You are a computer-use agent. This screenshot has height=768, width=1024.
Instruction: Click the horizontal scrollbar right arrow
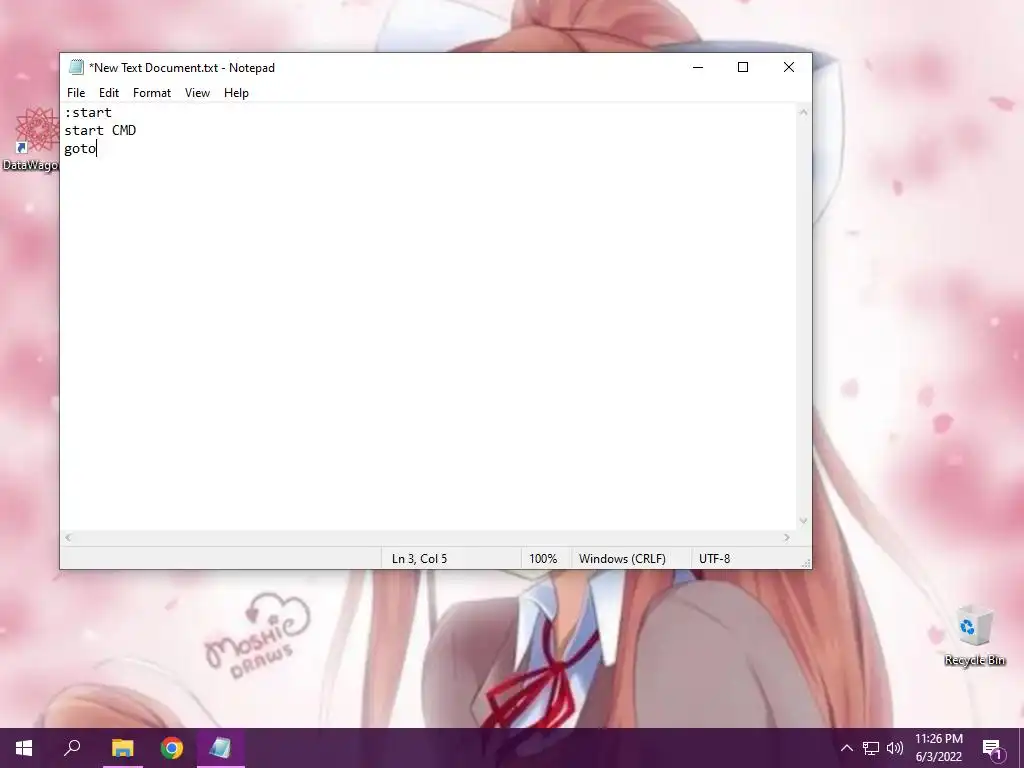click(787, 537)
